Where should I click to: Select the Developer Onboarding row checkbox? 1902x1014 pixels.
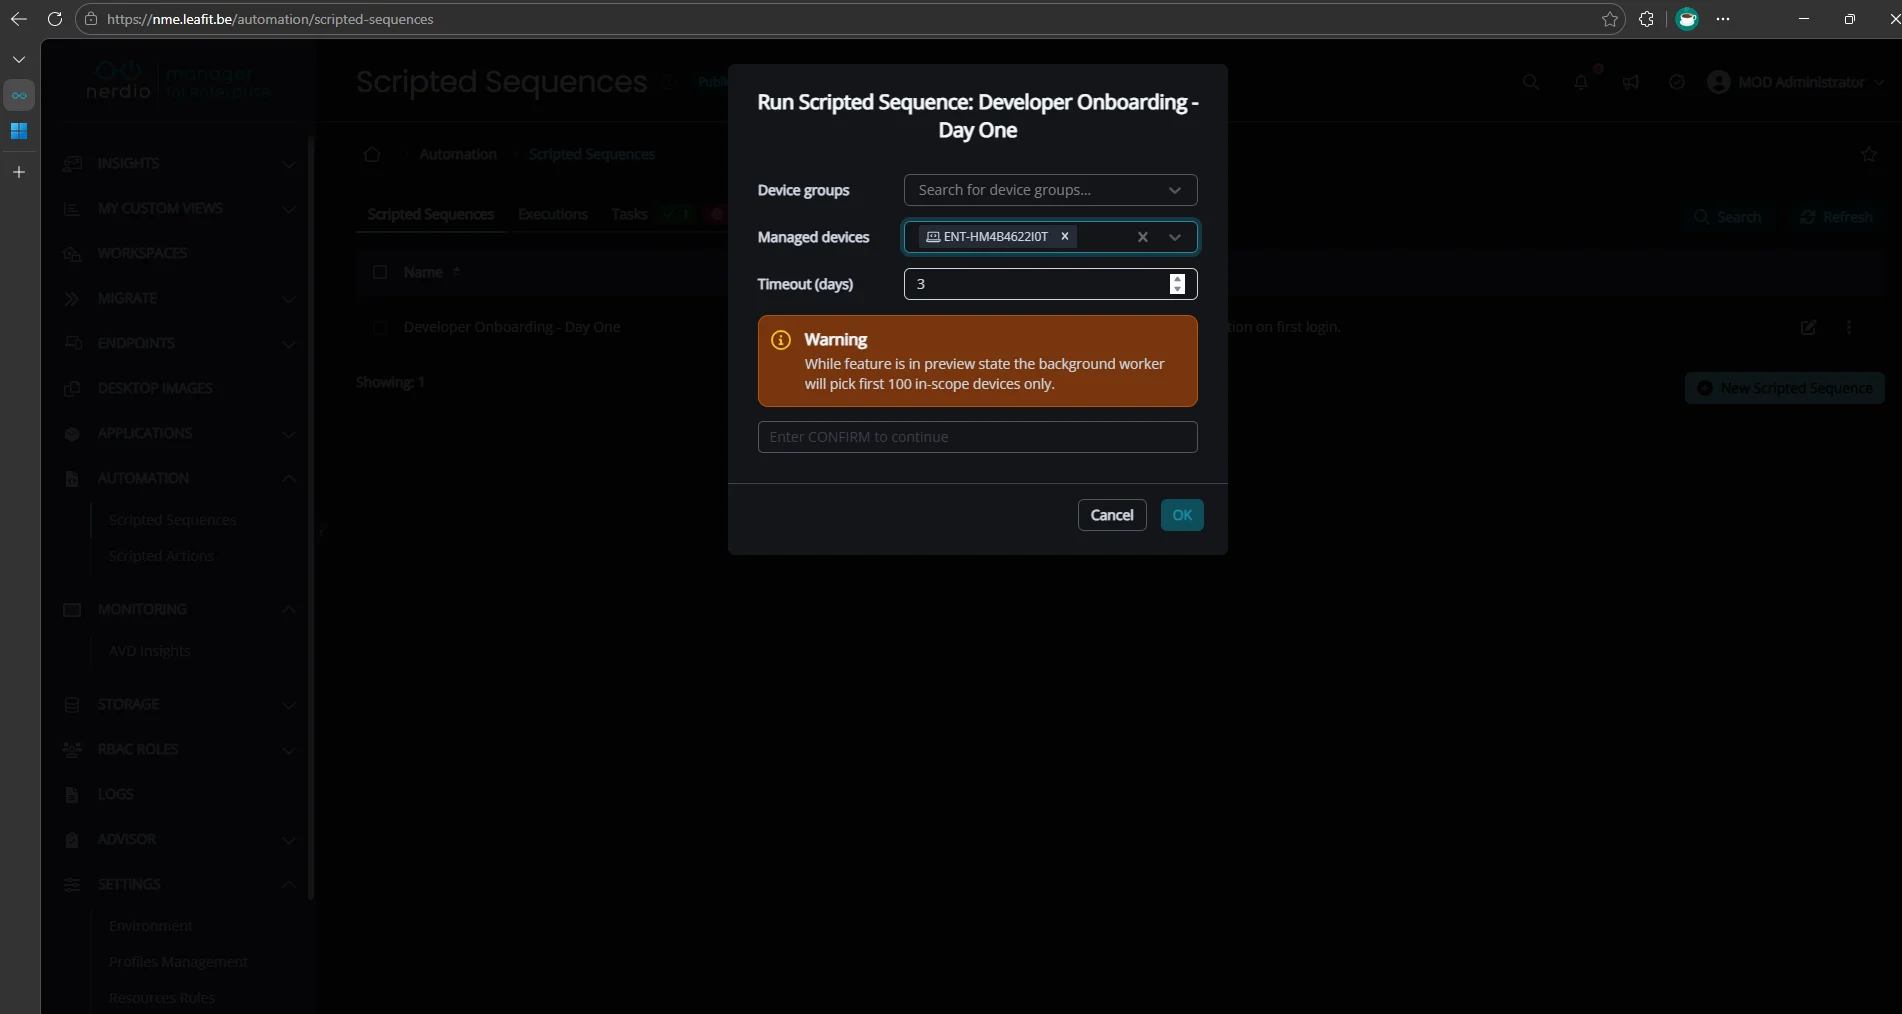click(380, 327)
